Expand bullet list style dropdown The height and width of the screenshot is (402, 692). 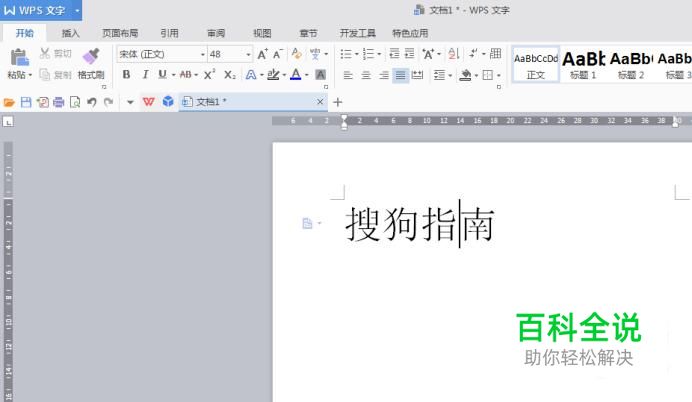pos(357,54)
